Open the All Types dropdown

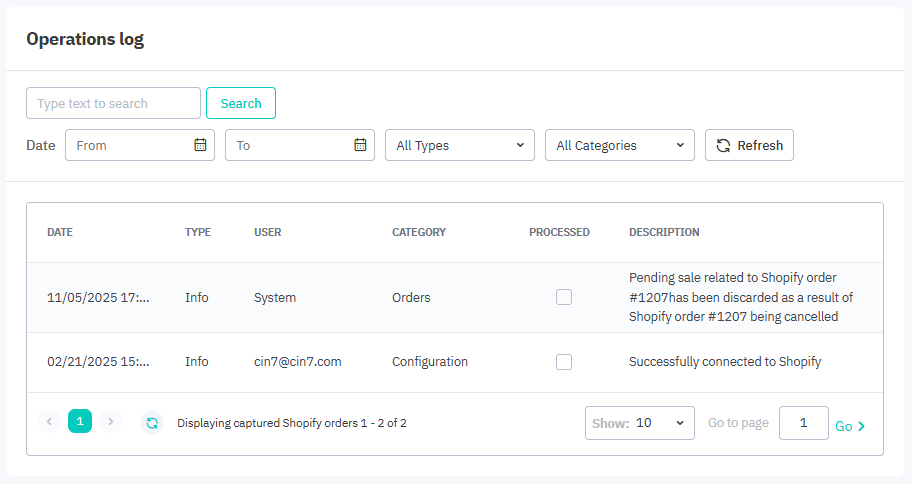(x=460, y=145)
